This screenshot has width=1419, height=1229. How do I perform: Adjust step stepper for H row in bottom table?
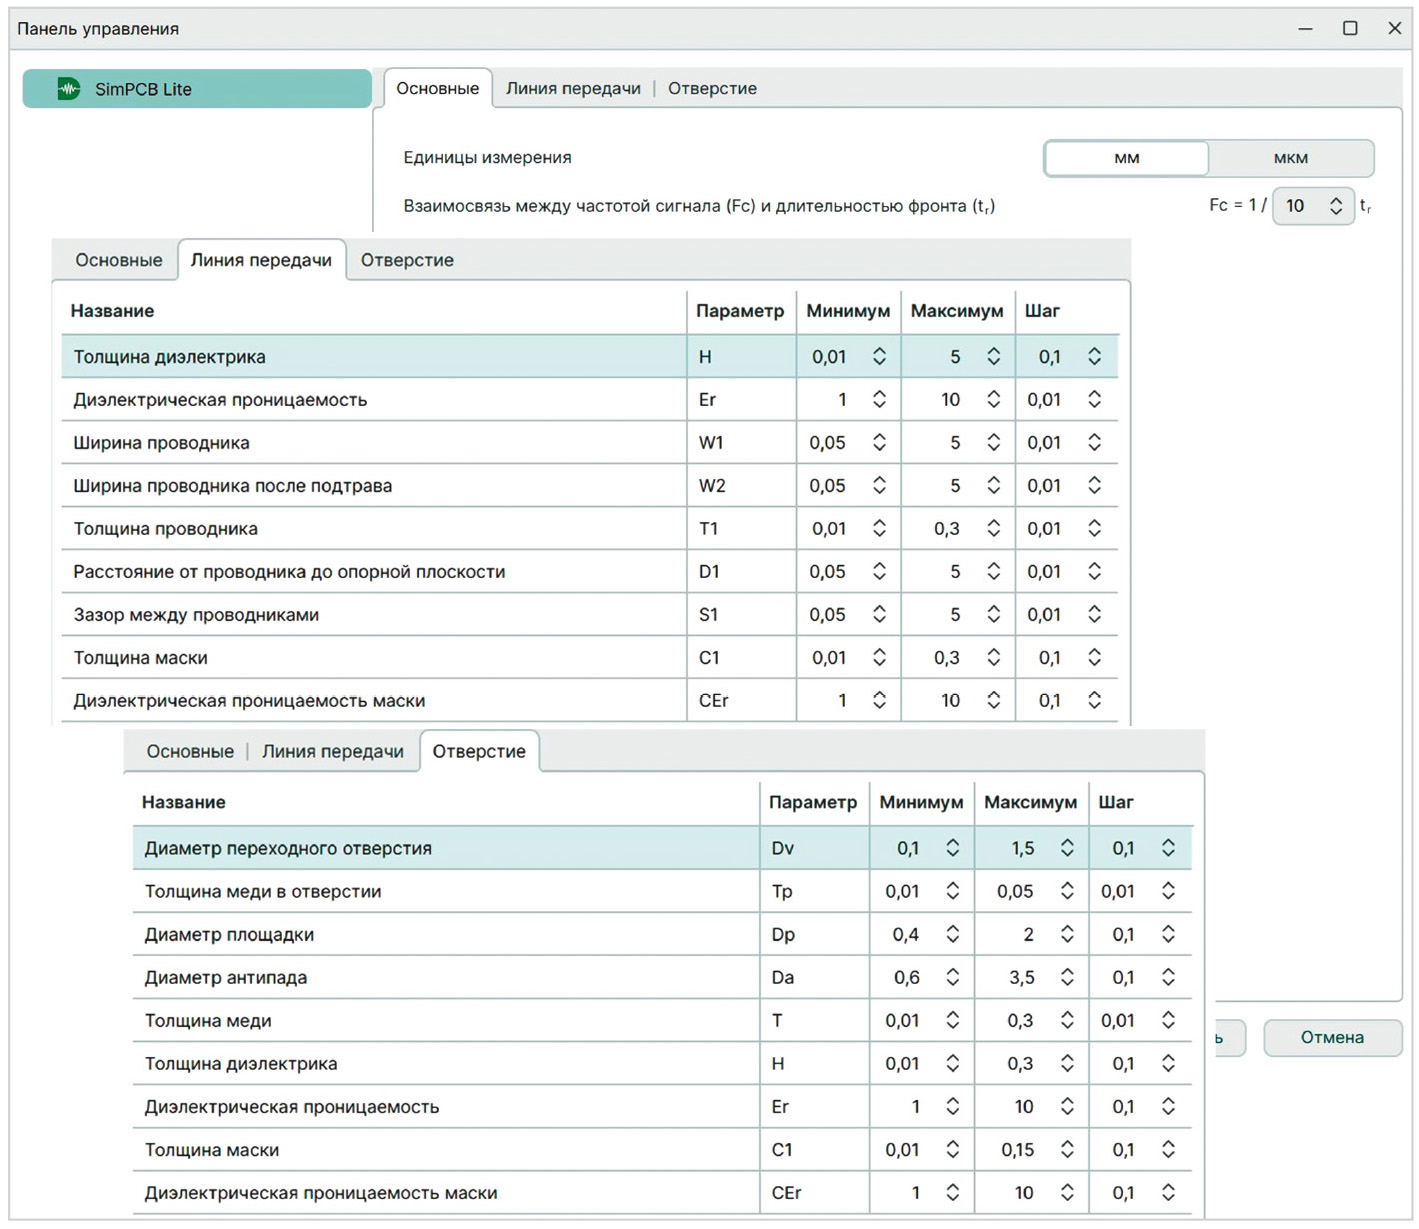click(1168, 1063)
